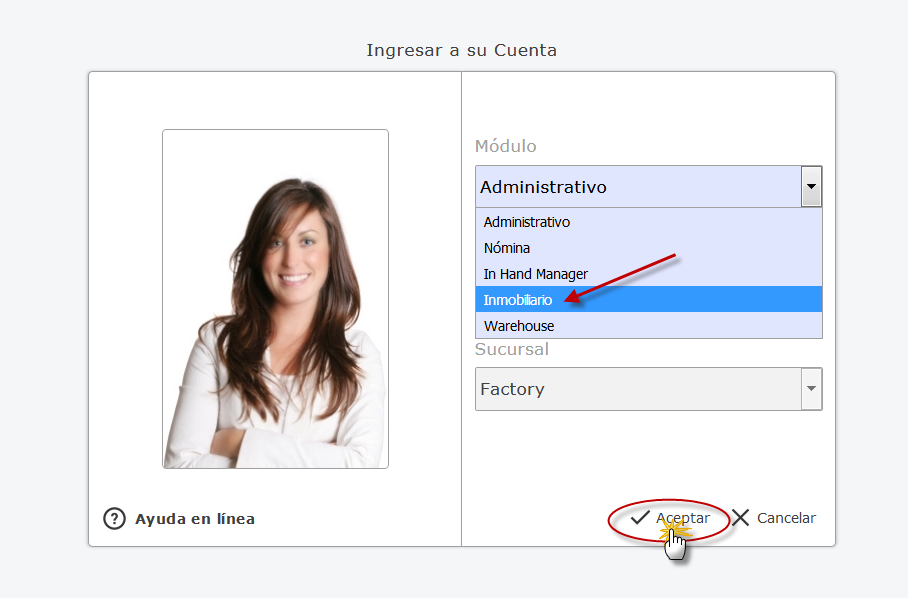Image resolution: width=908 pixels, height=598 pixels.
Task: Click the Cancelar button
Action: coord(774,518)
